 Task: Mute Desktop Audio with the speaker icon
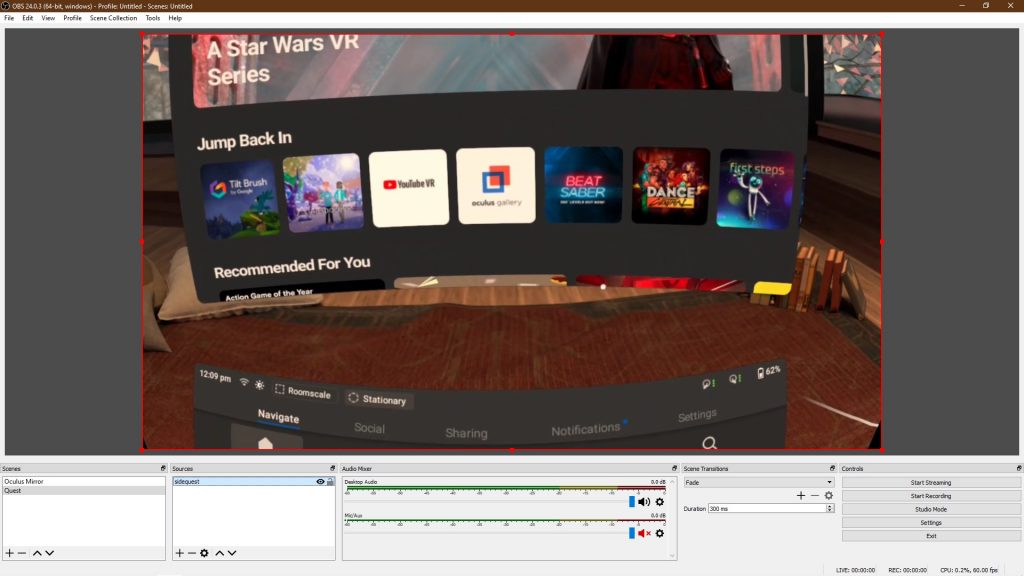point(644,502)
